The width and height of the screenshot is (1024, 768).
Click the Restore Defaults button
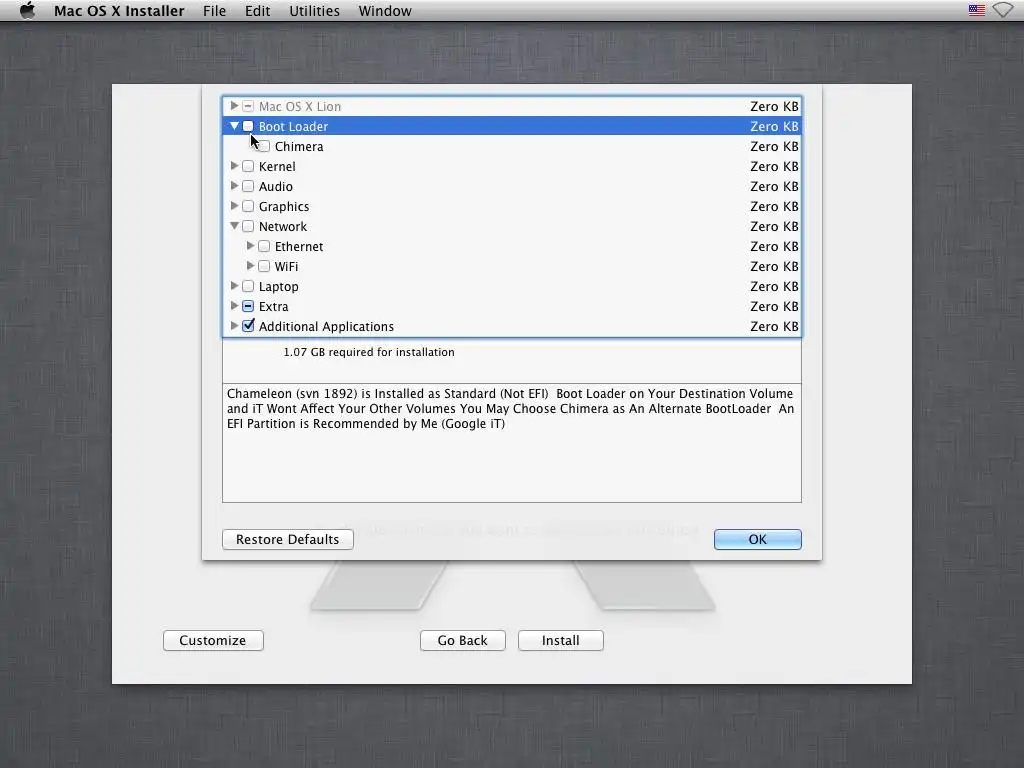(287, 539)
